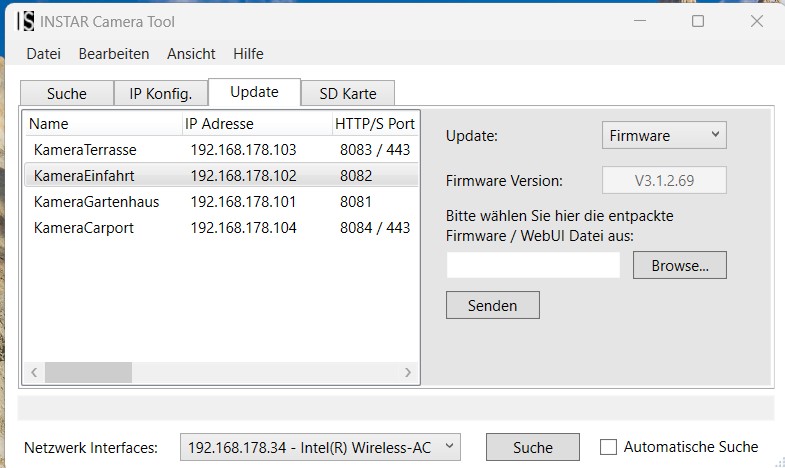Screen dimensions: 785x468
Task: Switch to the Suche tab
Action: tap(67, 94)
